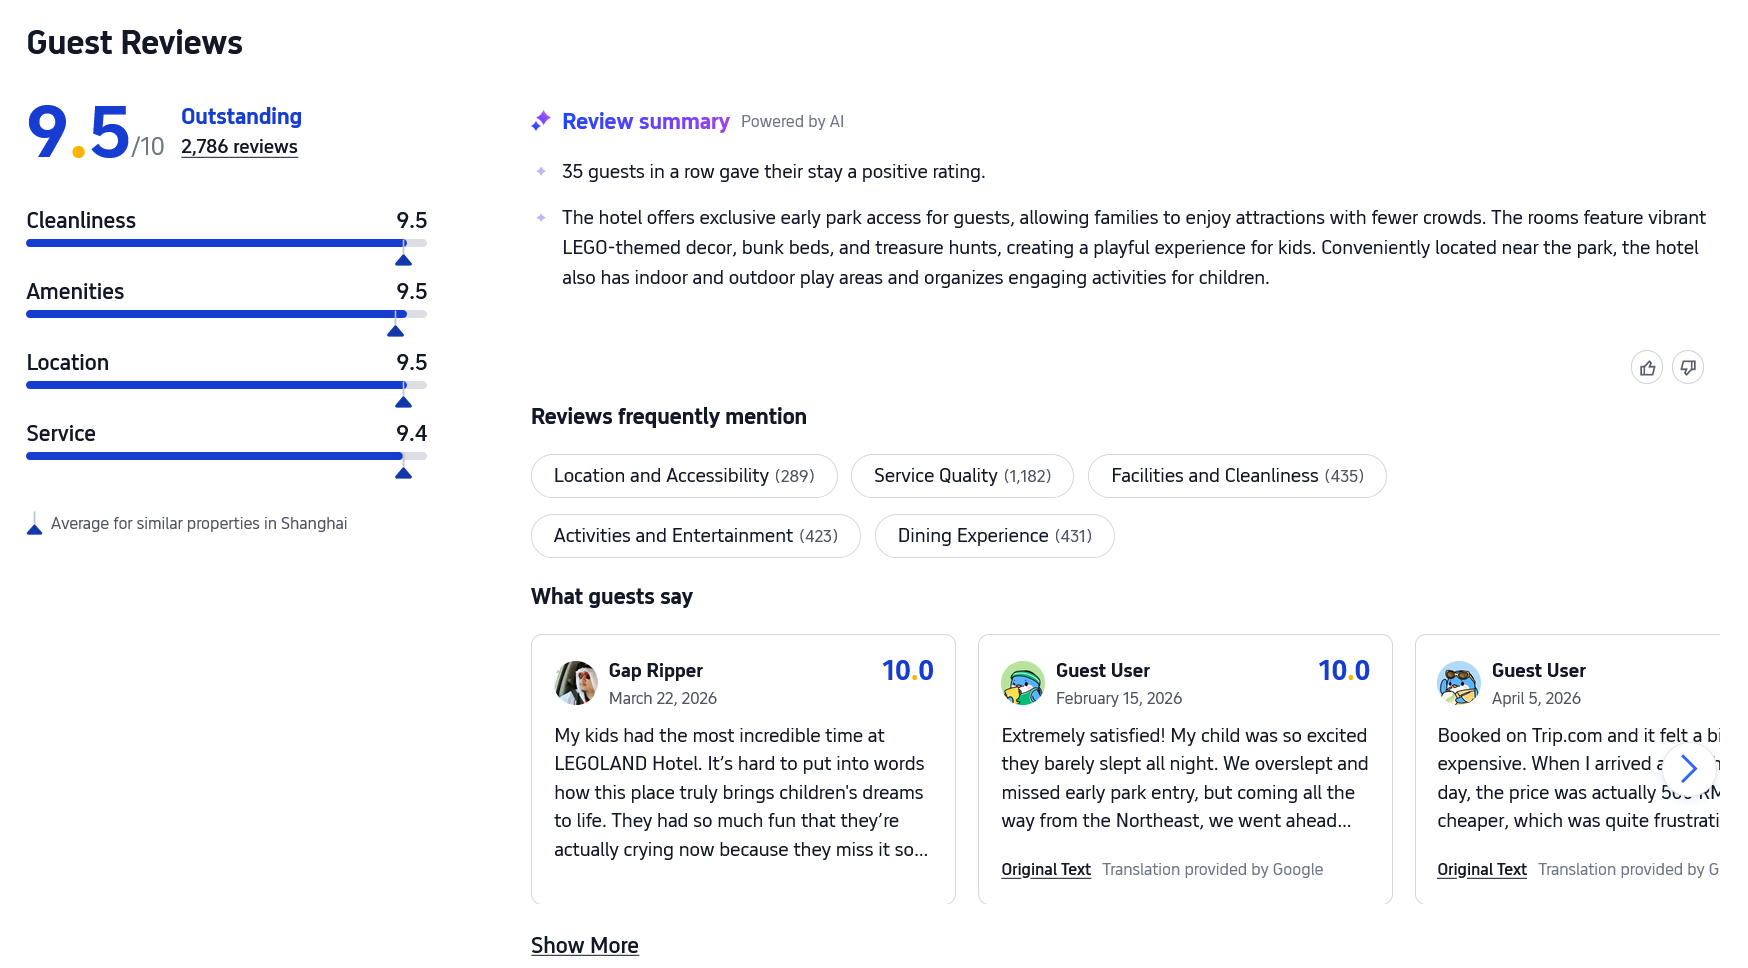Viewport: 1748px width, 968px height.
Task: Click Gap Ripper's profile avatar
Action: coord(576,683)
